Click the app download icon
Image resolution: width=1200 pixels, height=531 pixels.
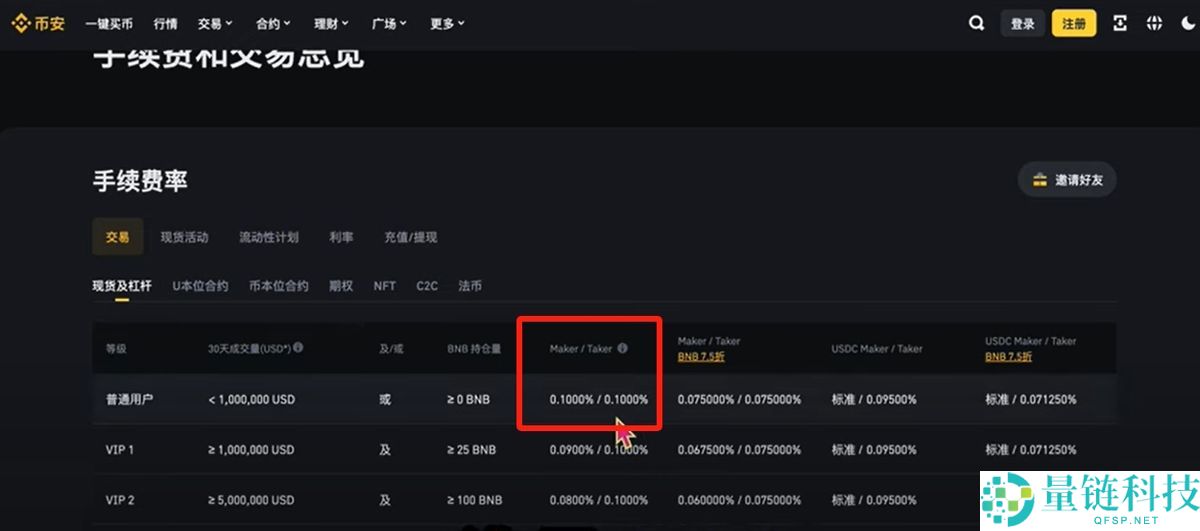point(1119,23)
